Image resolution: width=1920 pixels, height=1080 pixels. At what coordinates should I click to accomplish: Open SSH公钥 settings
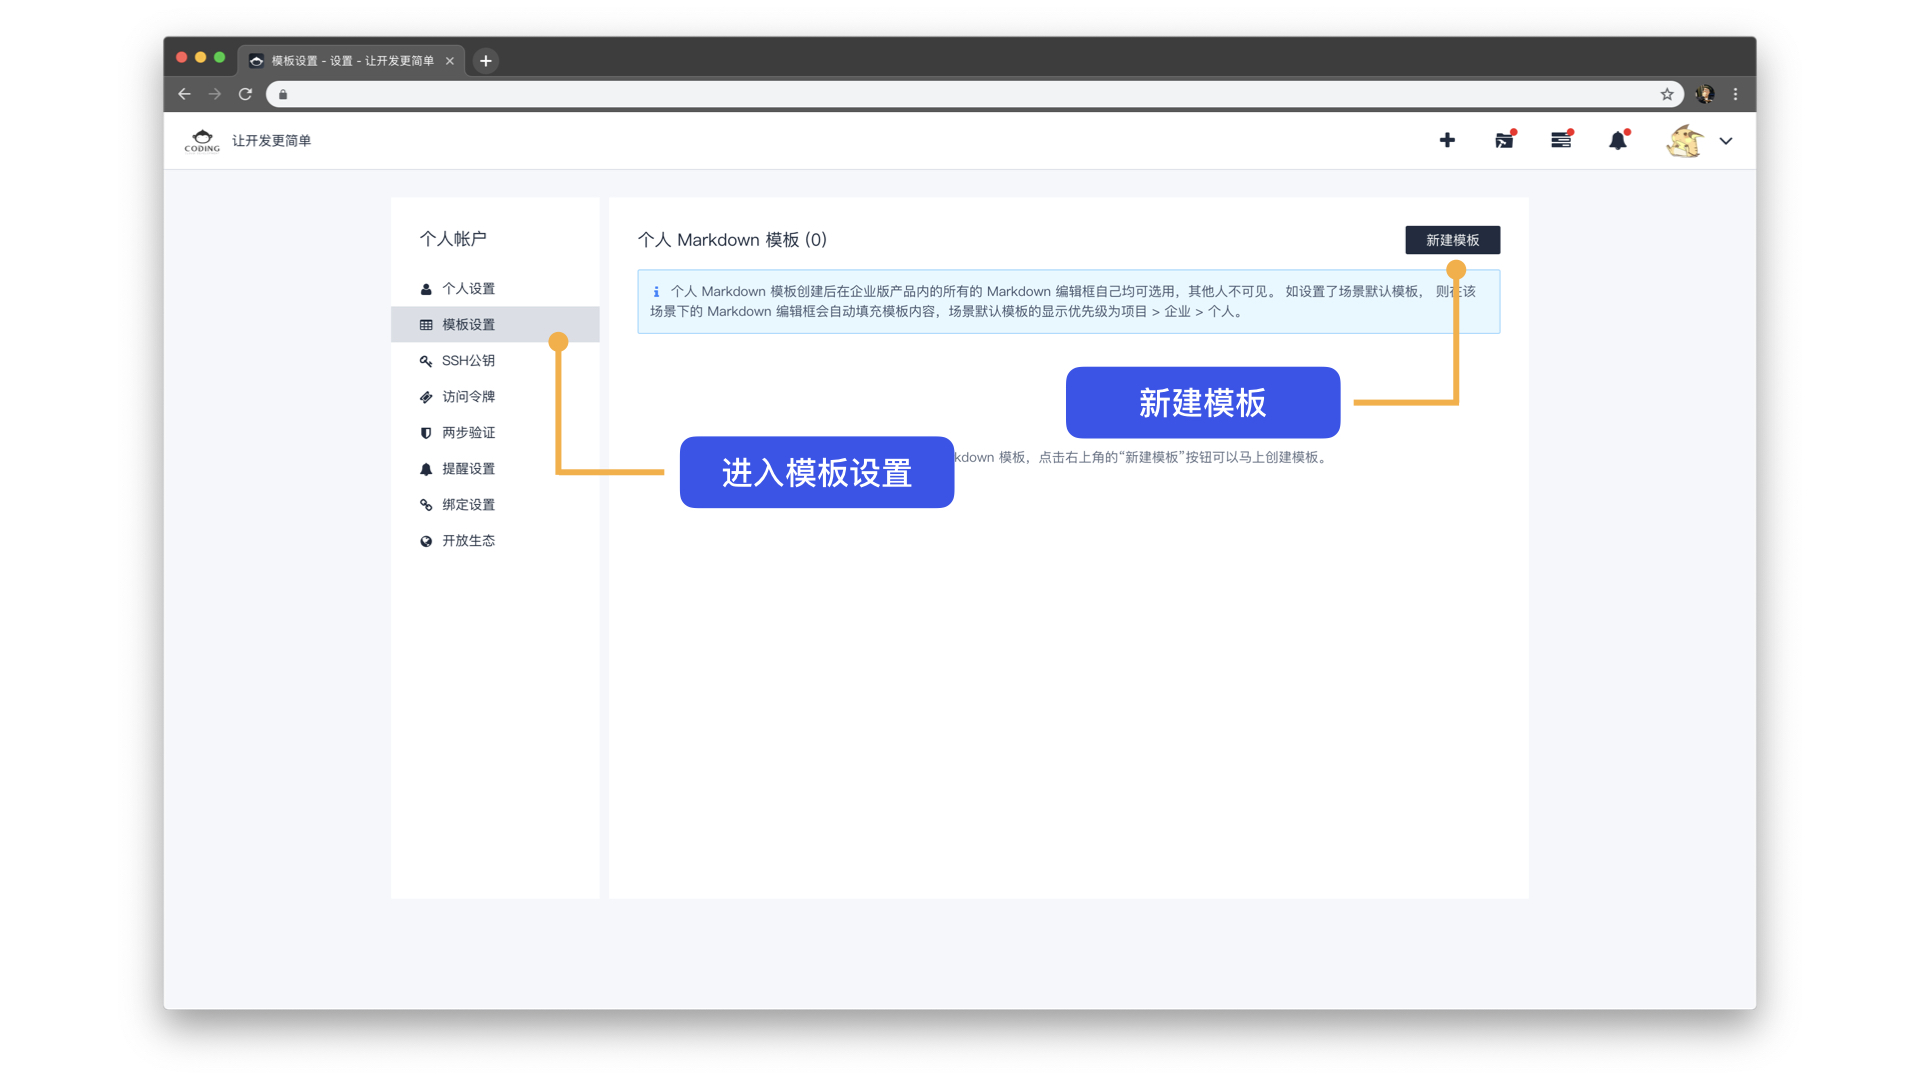click(x=468, y=361)
